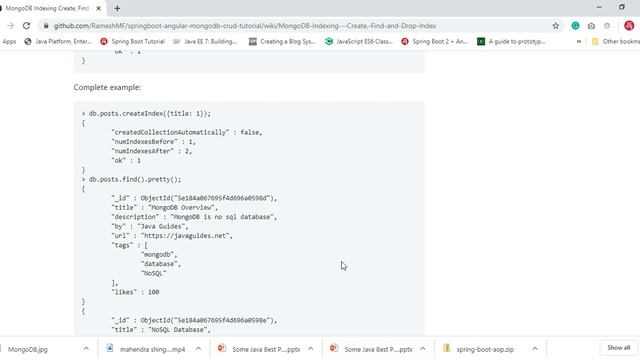Minimize the Chrome window
Image resolution: width=640 pixels, height=360 pixels.
(599, 7)
